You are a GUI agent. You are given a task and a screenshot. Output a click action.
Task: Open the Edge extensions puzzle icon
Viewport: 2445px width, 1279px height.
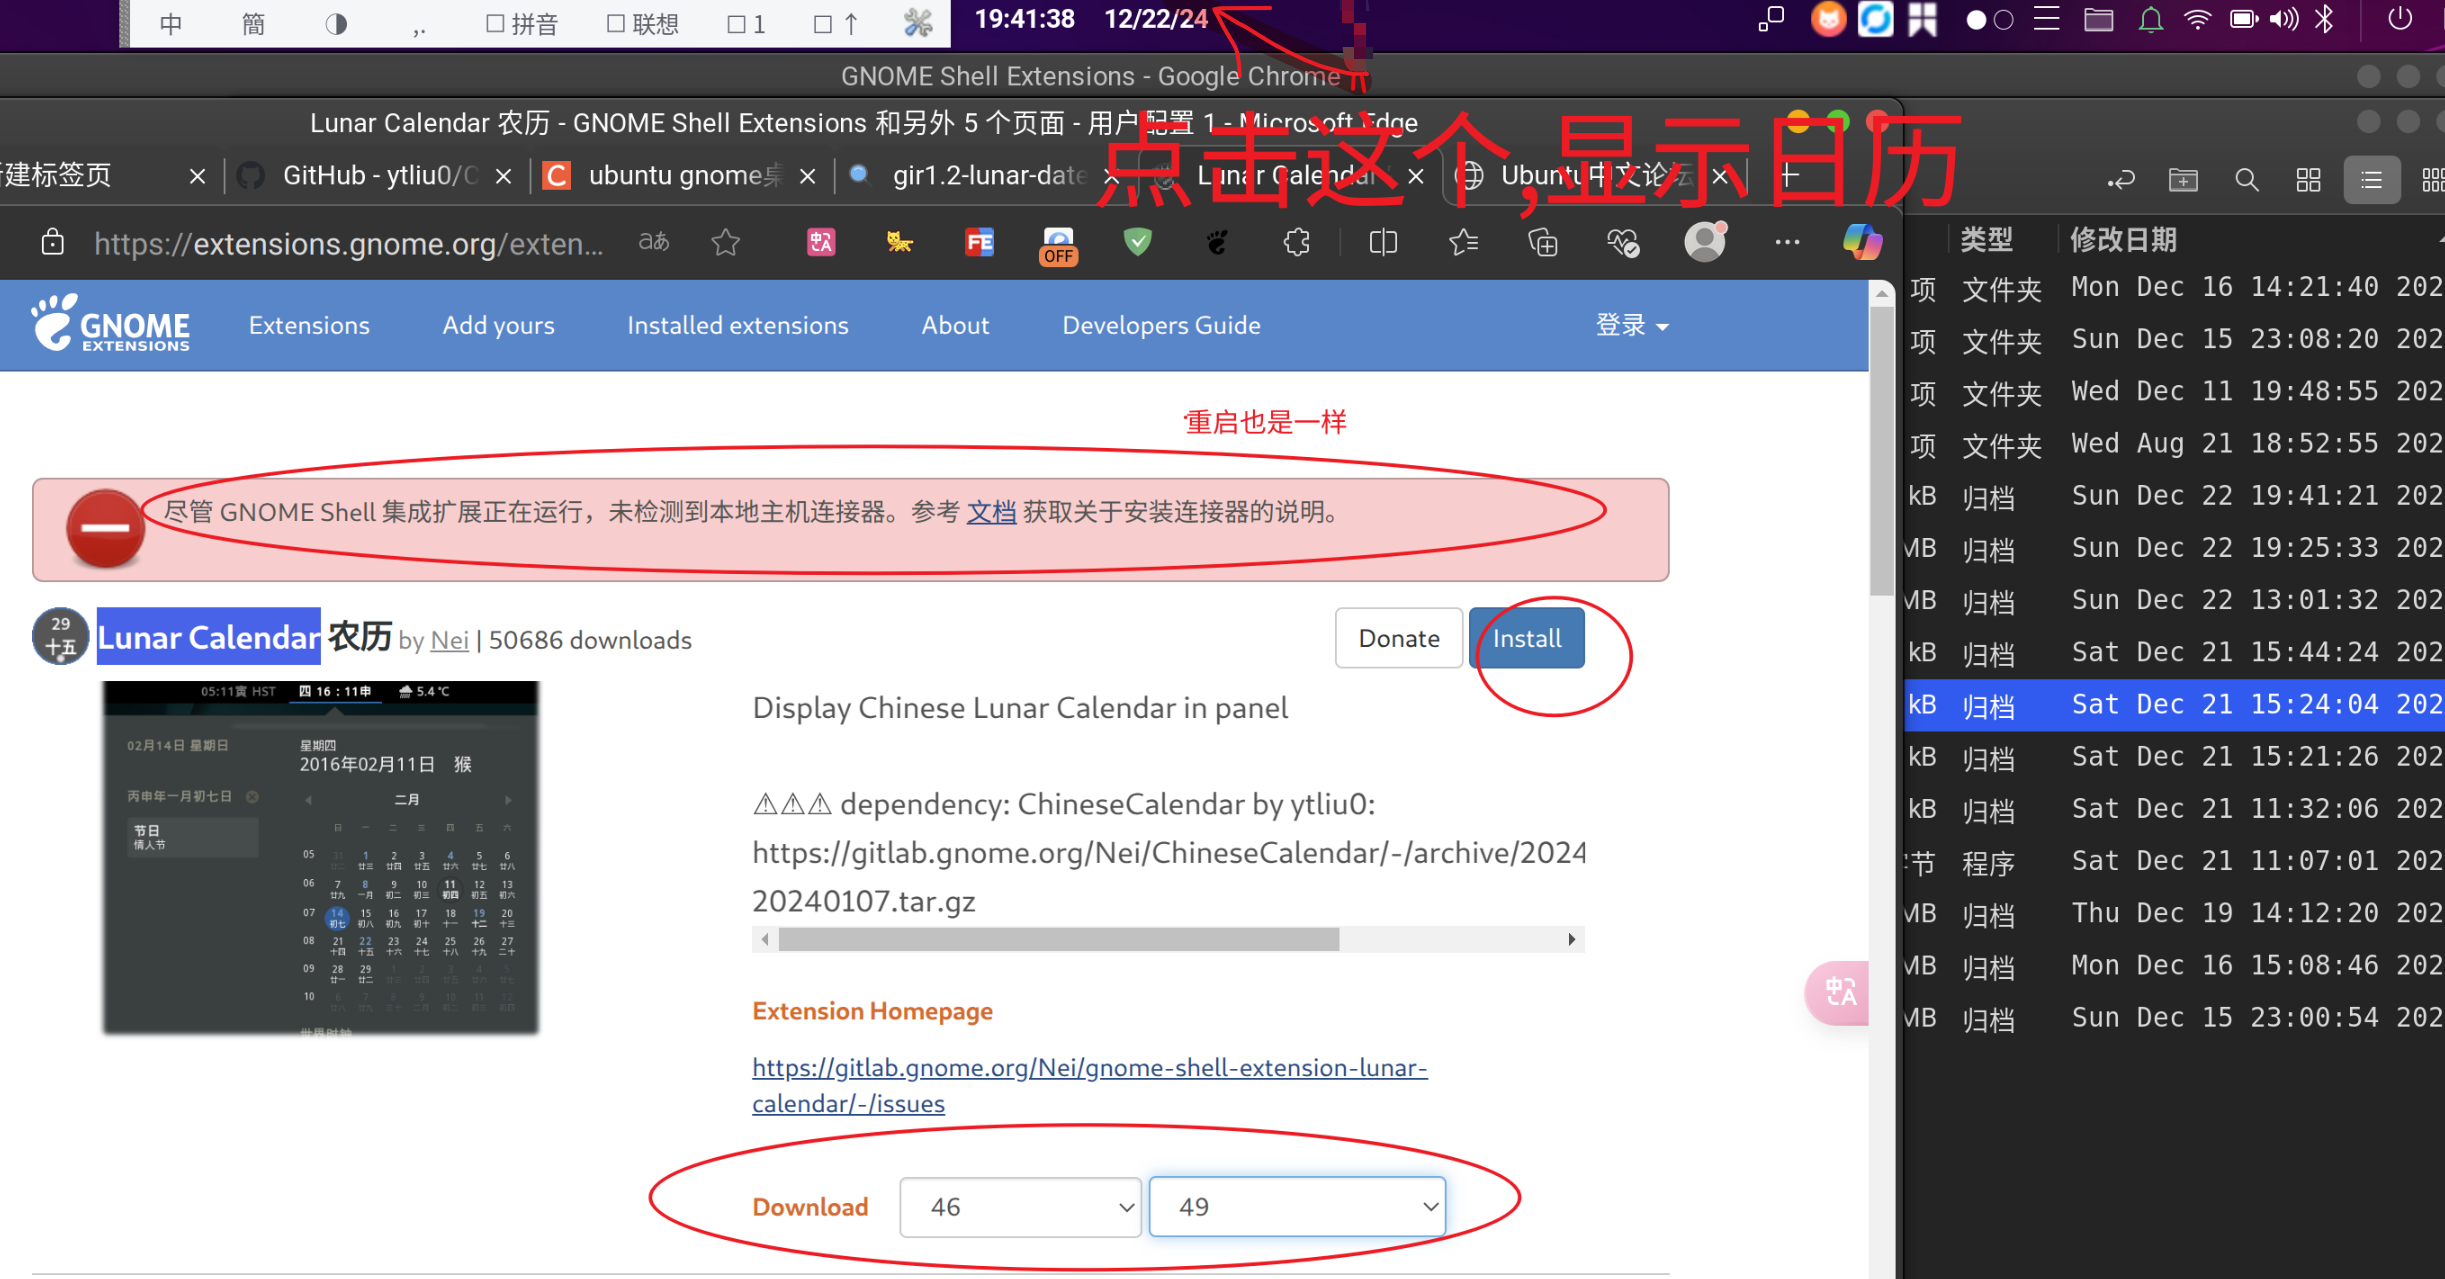click(x=1297, y=242)
